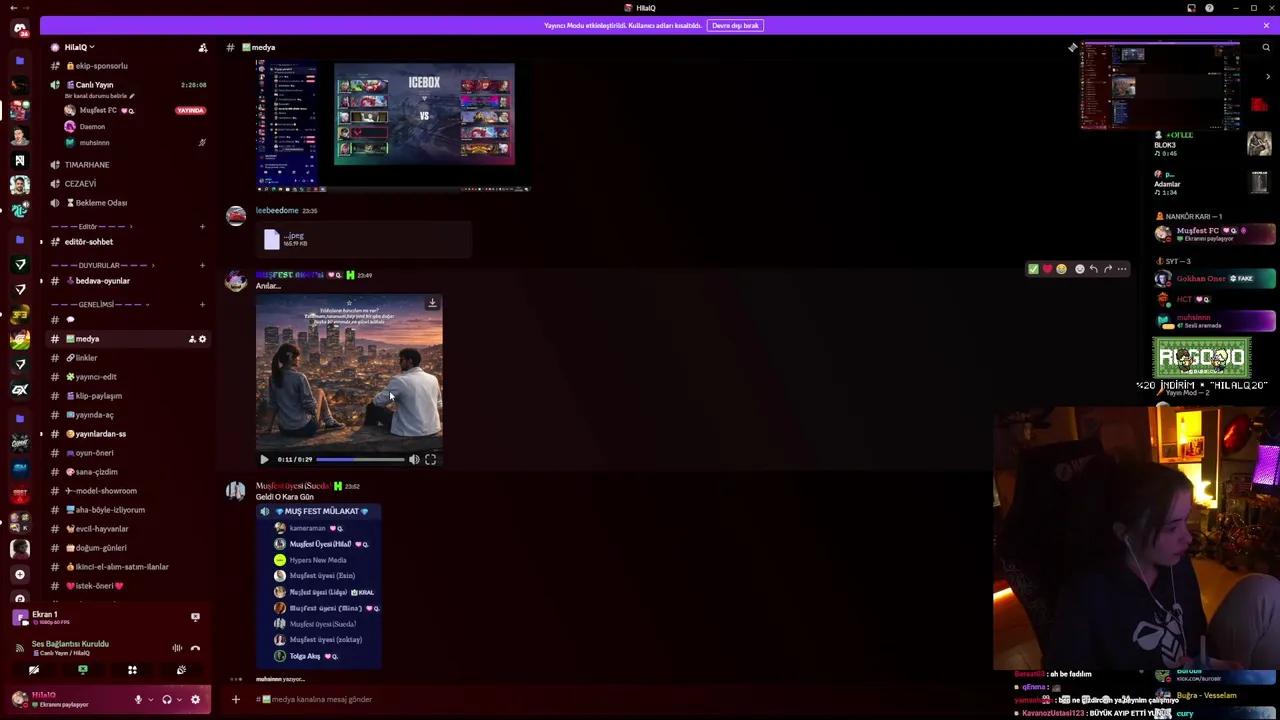1280x720 pixels.
Task: Open microphone input options arrow
Action: pyautogui.click(x=150, y=700)
